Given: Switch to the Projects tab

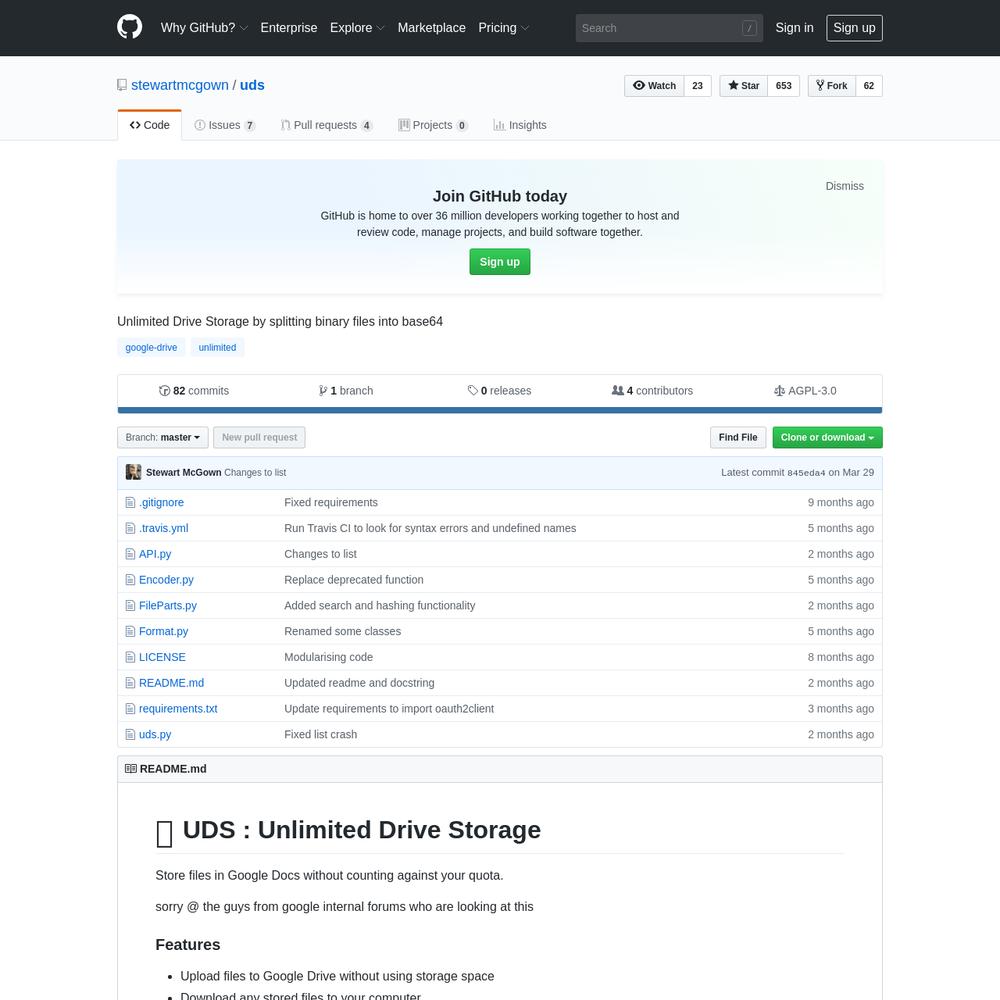Looking at the screenshot, I should click(x=433, y=125).
